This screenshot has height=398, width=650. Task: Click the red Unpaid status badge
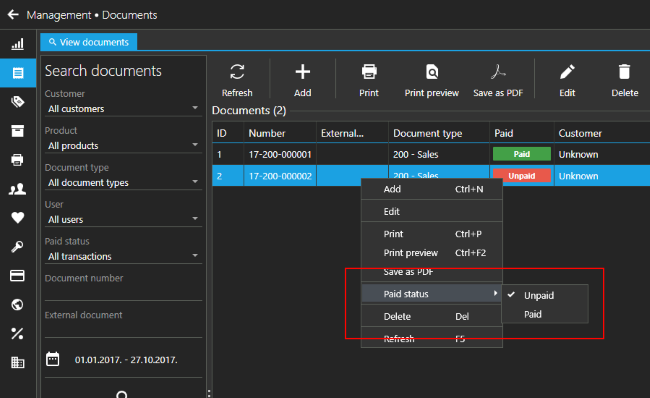click(x=522, y=176)
